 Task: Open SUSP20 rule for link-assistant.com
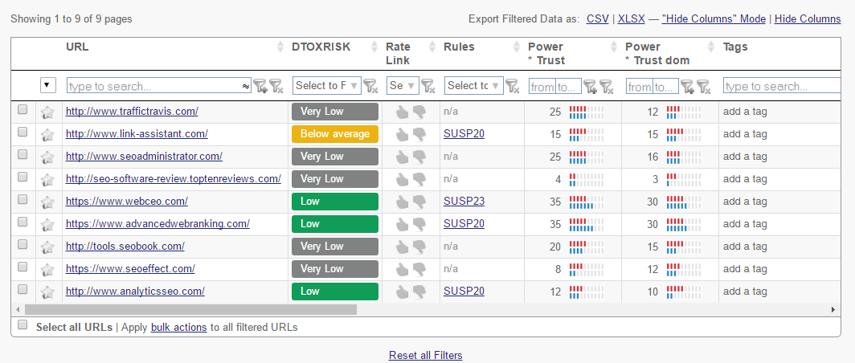click(464, 134)
